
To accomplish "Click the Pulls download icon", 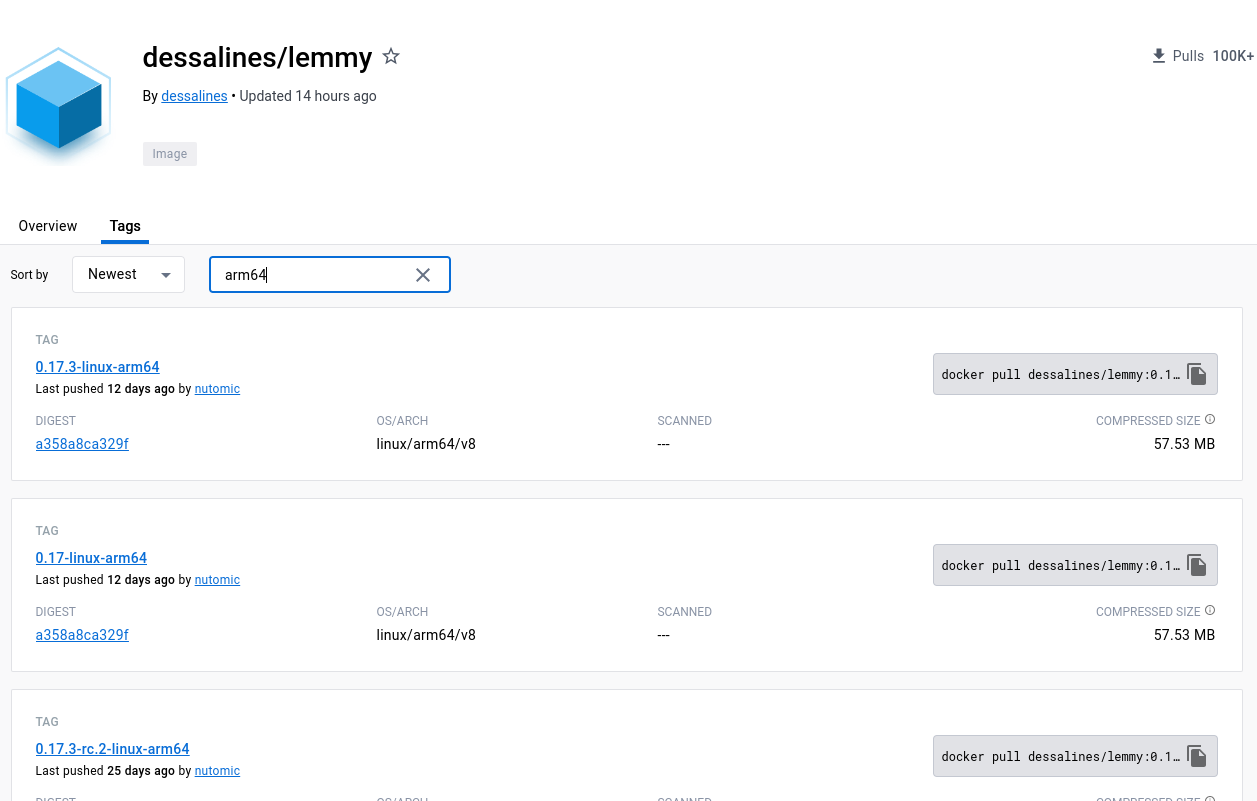I will coord(1159,56).
